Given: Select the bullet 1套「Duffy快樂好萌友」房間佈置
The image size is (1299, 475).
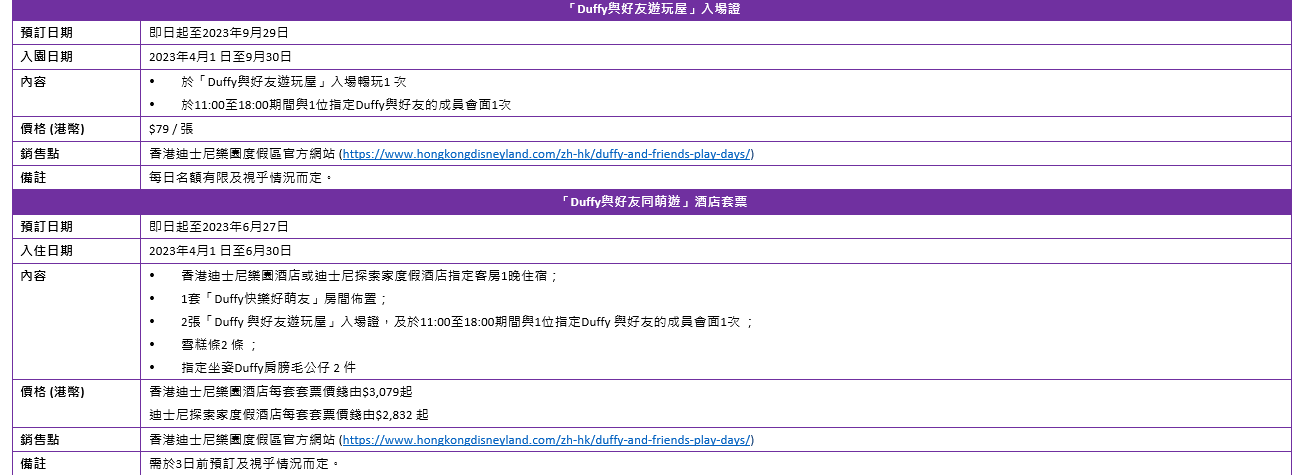Looking at the screenshot, I should tap(283, 299).
